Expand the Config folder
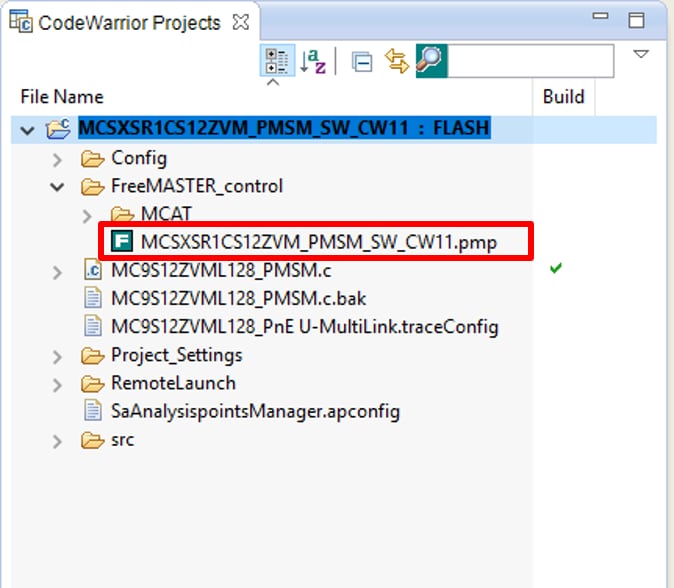The image size is (674, 588). (58, 158)
